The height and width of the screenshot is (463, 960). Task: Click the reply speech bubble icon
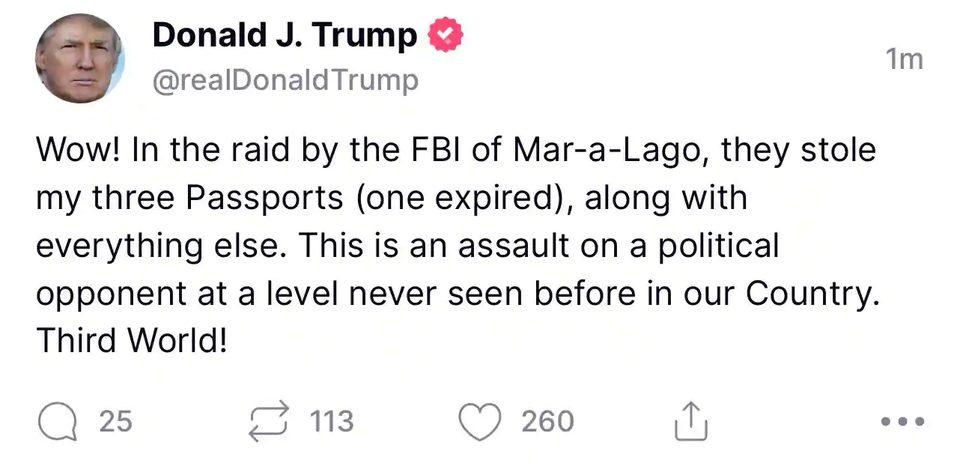click(58, 421)
